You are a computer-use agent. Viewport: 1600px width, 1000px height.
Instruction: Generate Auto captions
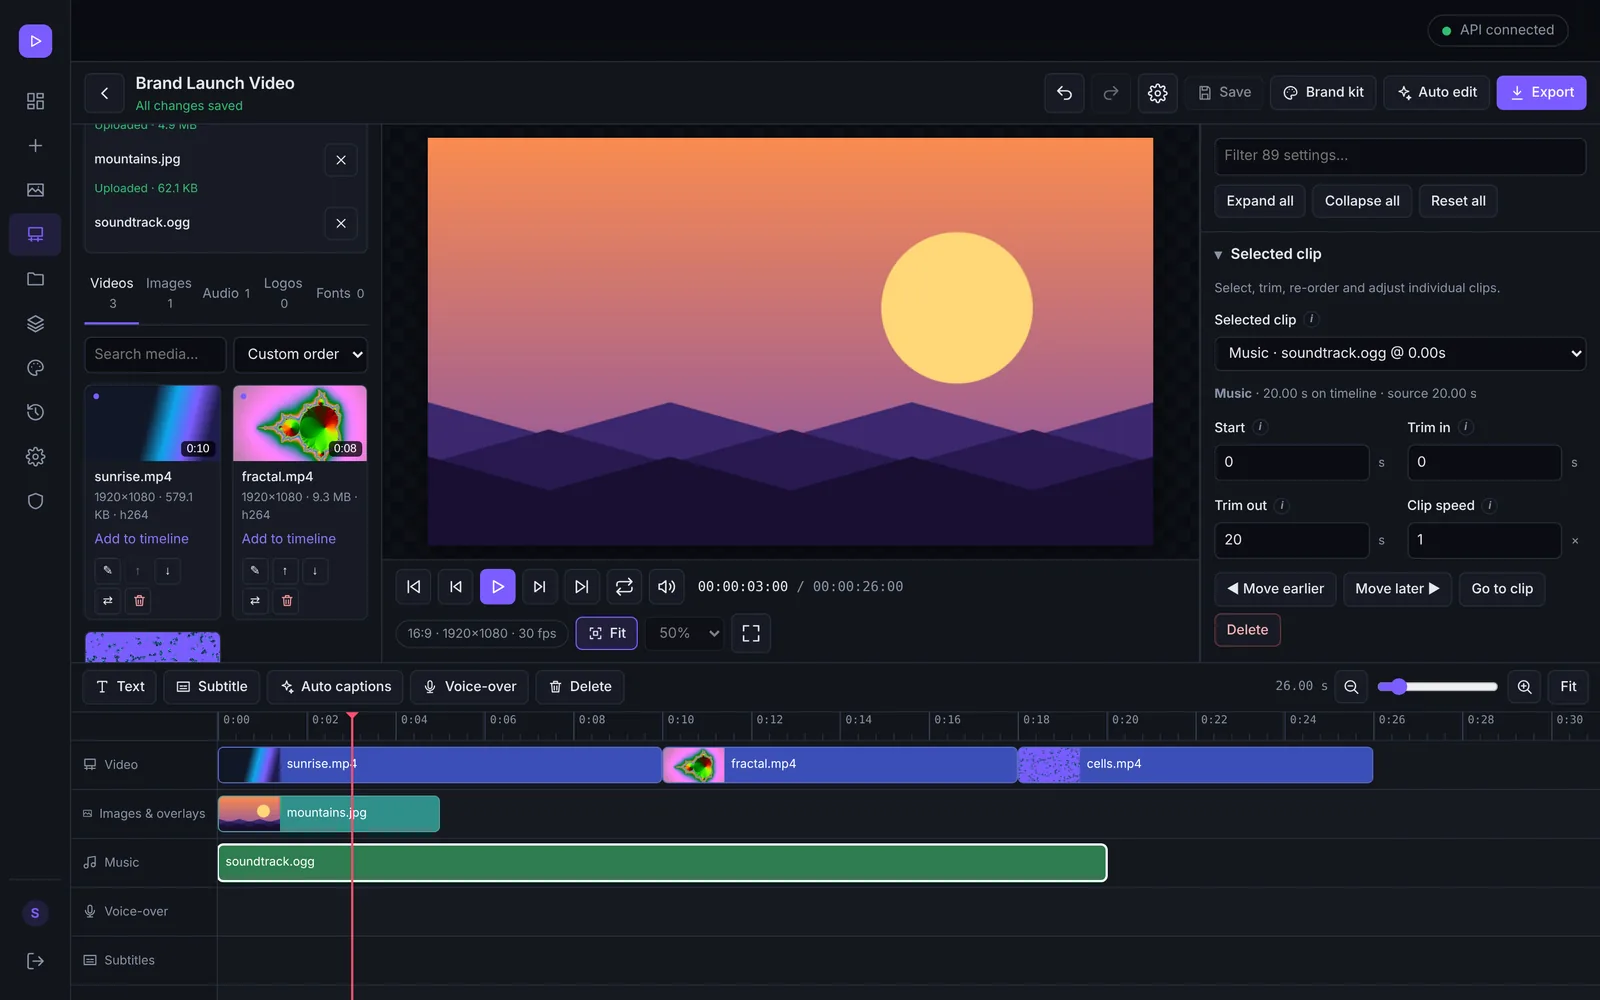pyautogui.click(x=335, y=687)
